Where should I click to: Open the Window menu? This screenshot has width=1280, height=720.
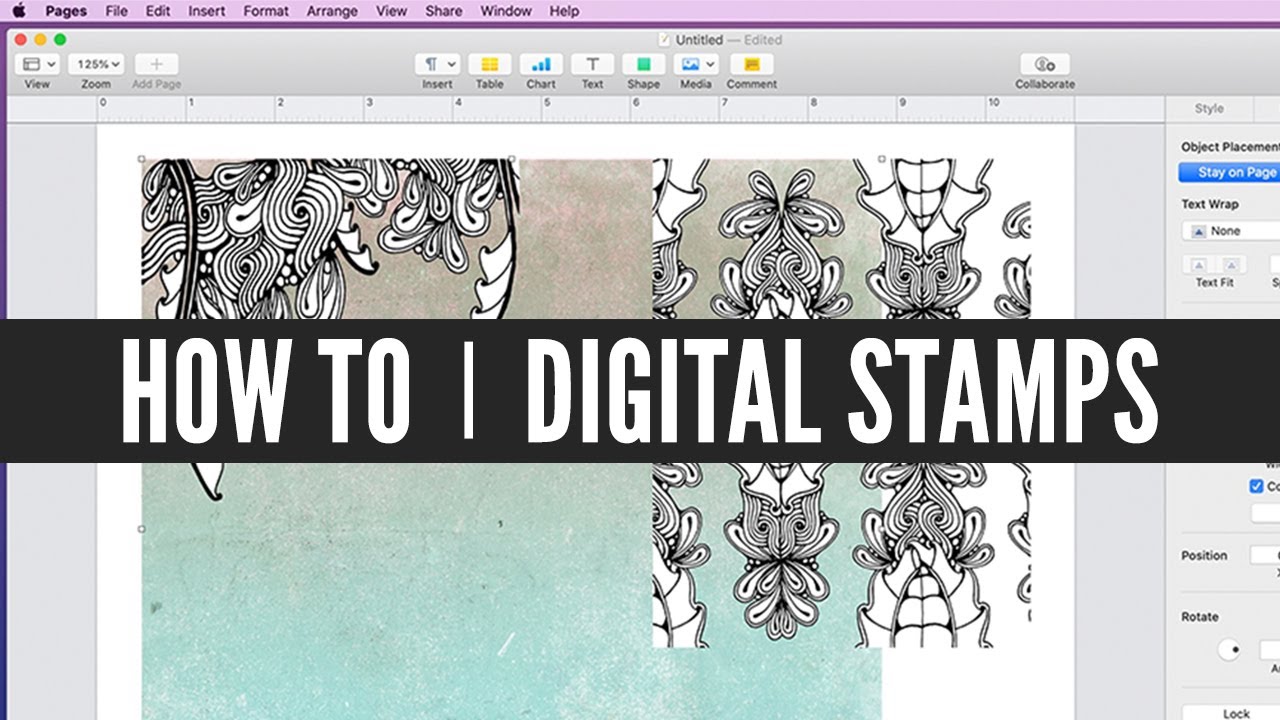point(506,11)
